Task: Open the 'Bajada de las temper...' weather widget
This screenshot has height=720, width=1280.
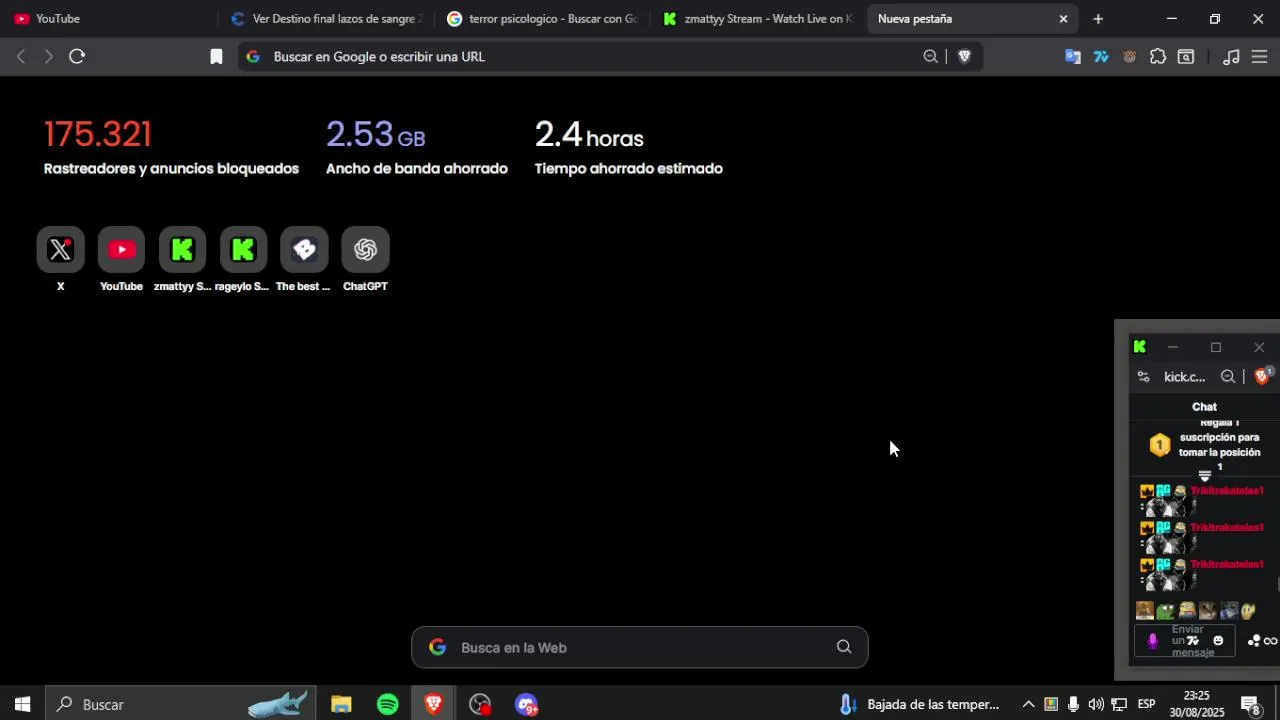Action: point(918,704)
